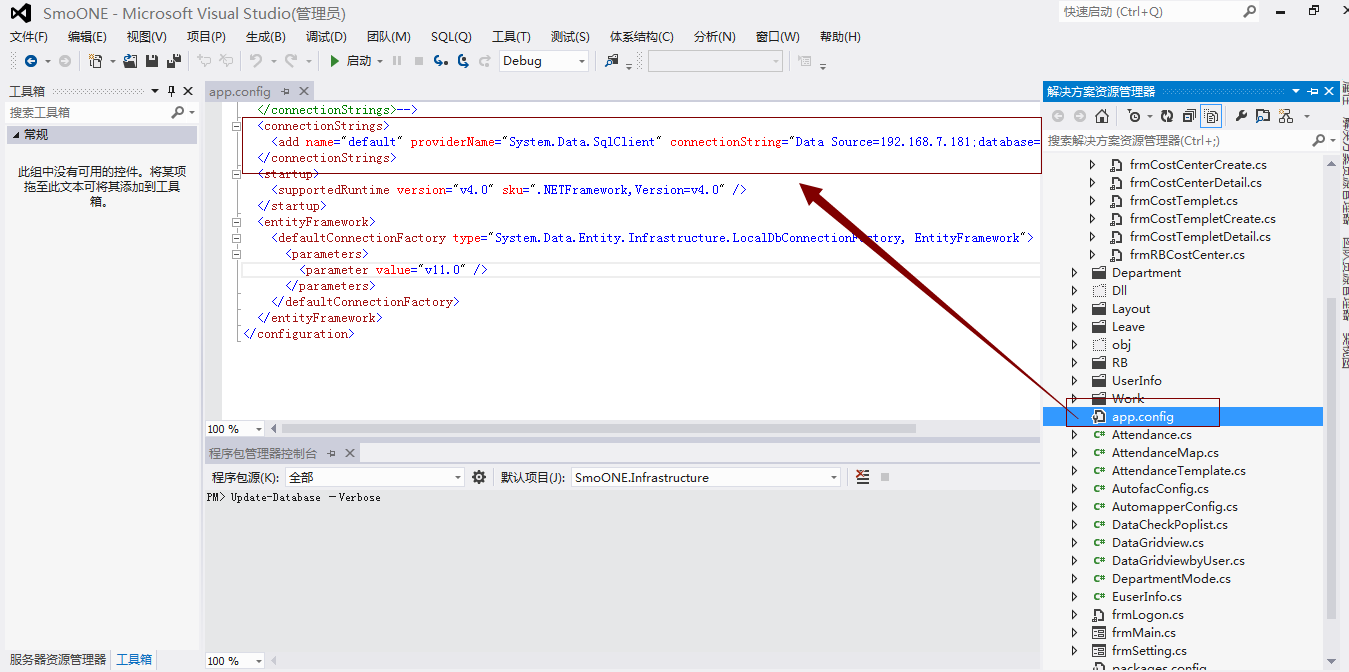This screenshot has height=672, width=1349.
Task: Click the Open File toolbar icon
Action: (131, 61)
